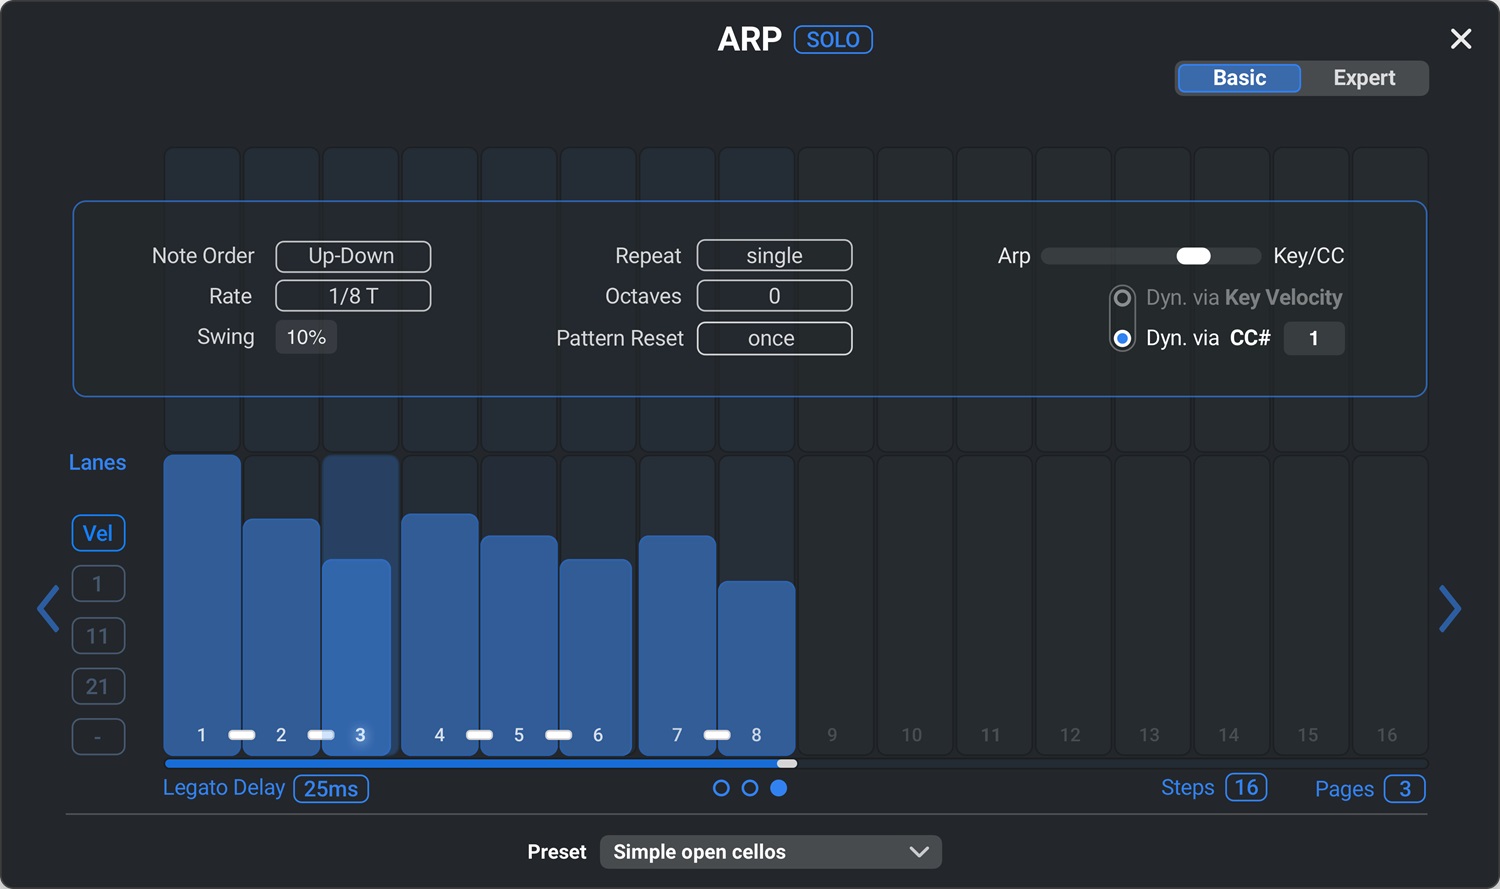This screenshot has width=1500, height=889.
Task: Toggle the tie between steps 2 and 3
Action: coord(321,735)
